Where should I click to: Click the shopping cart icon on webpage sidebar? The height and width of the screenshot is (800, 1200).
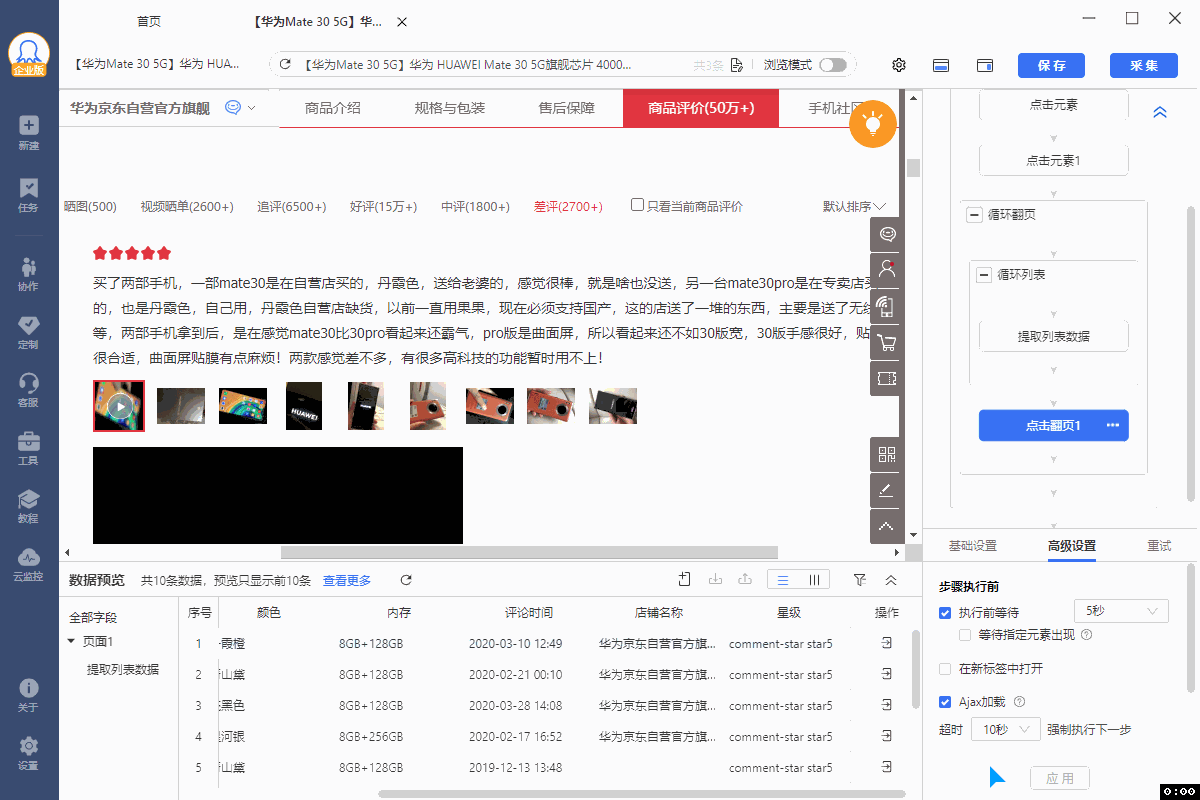[x=886, y=343]
